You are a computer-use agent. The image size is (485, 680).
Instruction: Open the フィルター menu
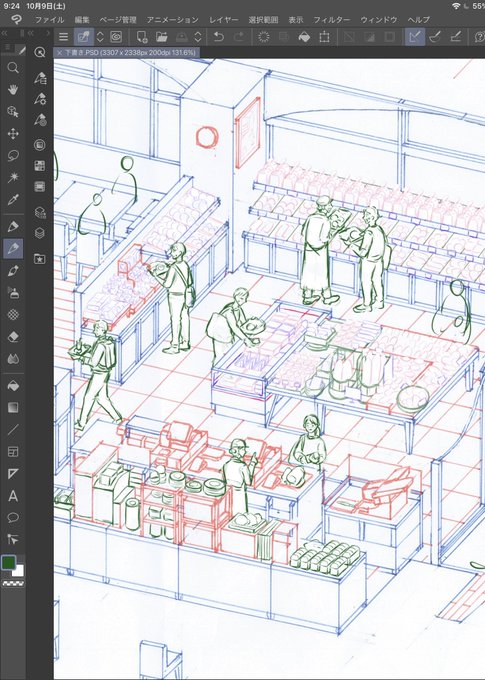coord(332,20)
